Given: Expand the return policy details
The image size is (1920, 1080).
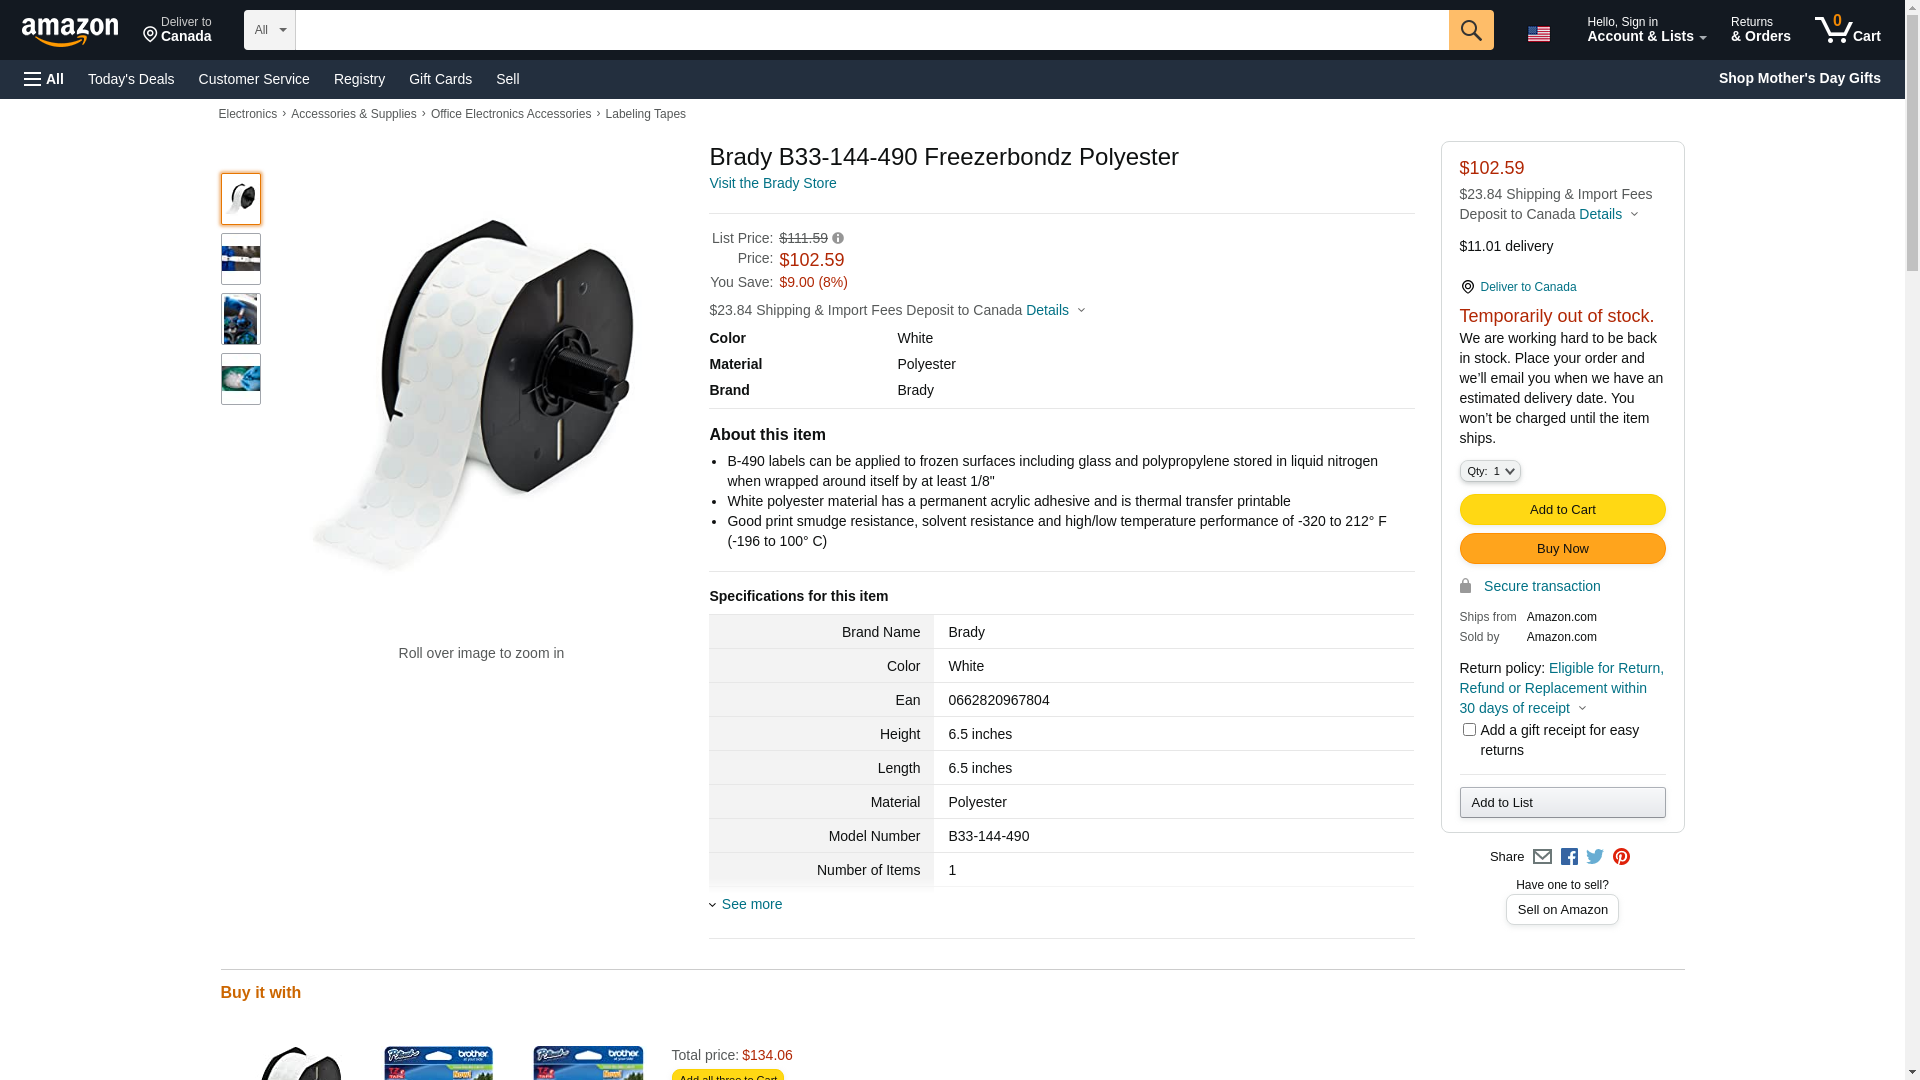Looking at the screenshot, I should pos(1582,708).
